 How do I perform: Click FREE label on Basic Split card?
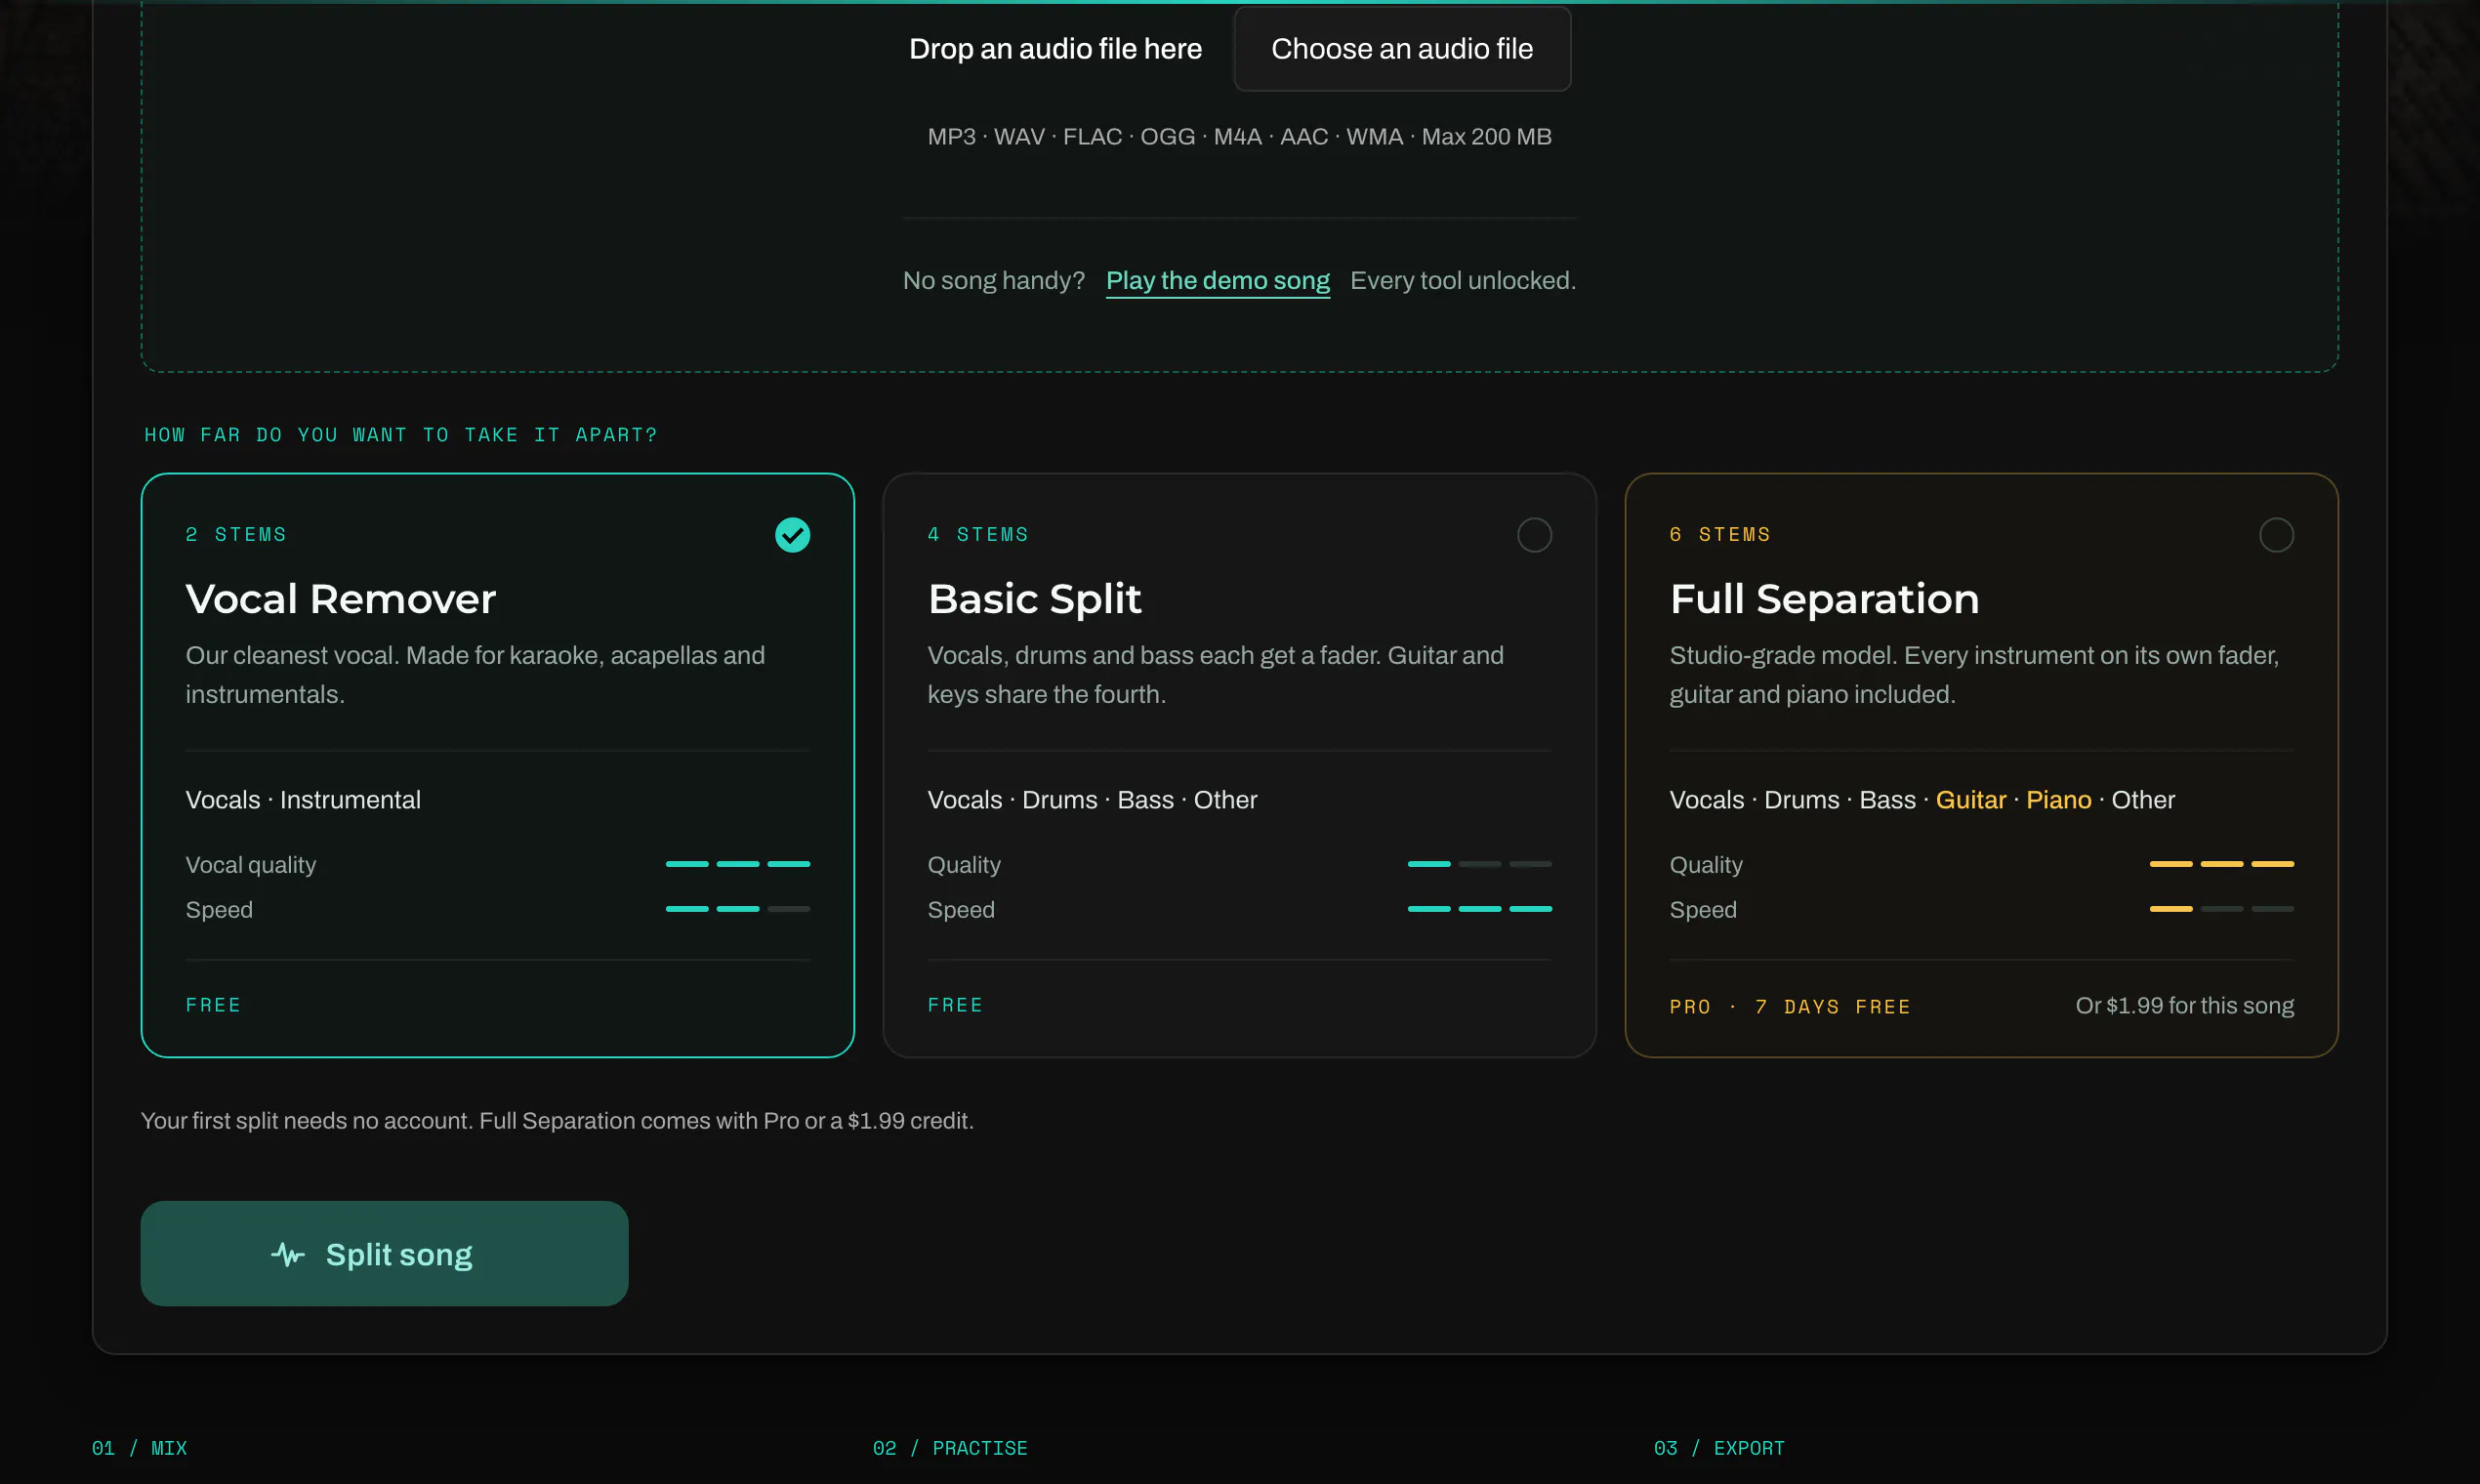(x=955, y=1005)
